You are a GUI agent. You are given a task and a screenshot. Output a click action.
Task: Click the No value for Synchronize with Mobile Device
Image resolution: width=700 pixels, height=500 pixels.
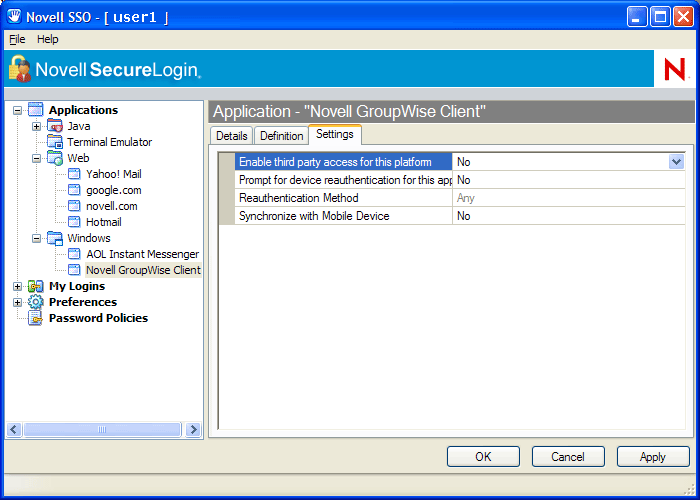click(x=464, y=216)
